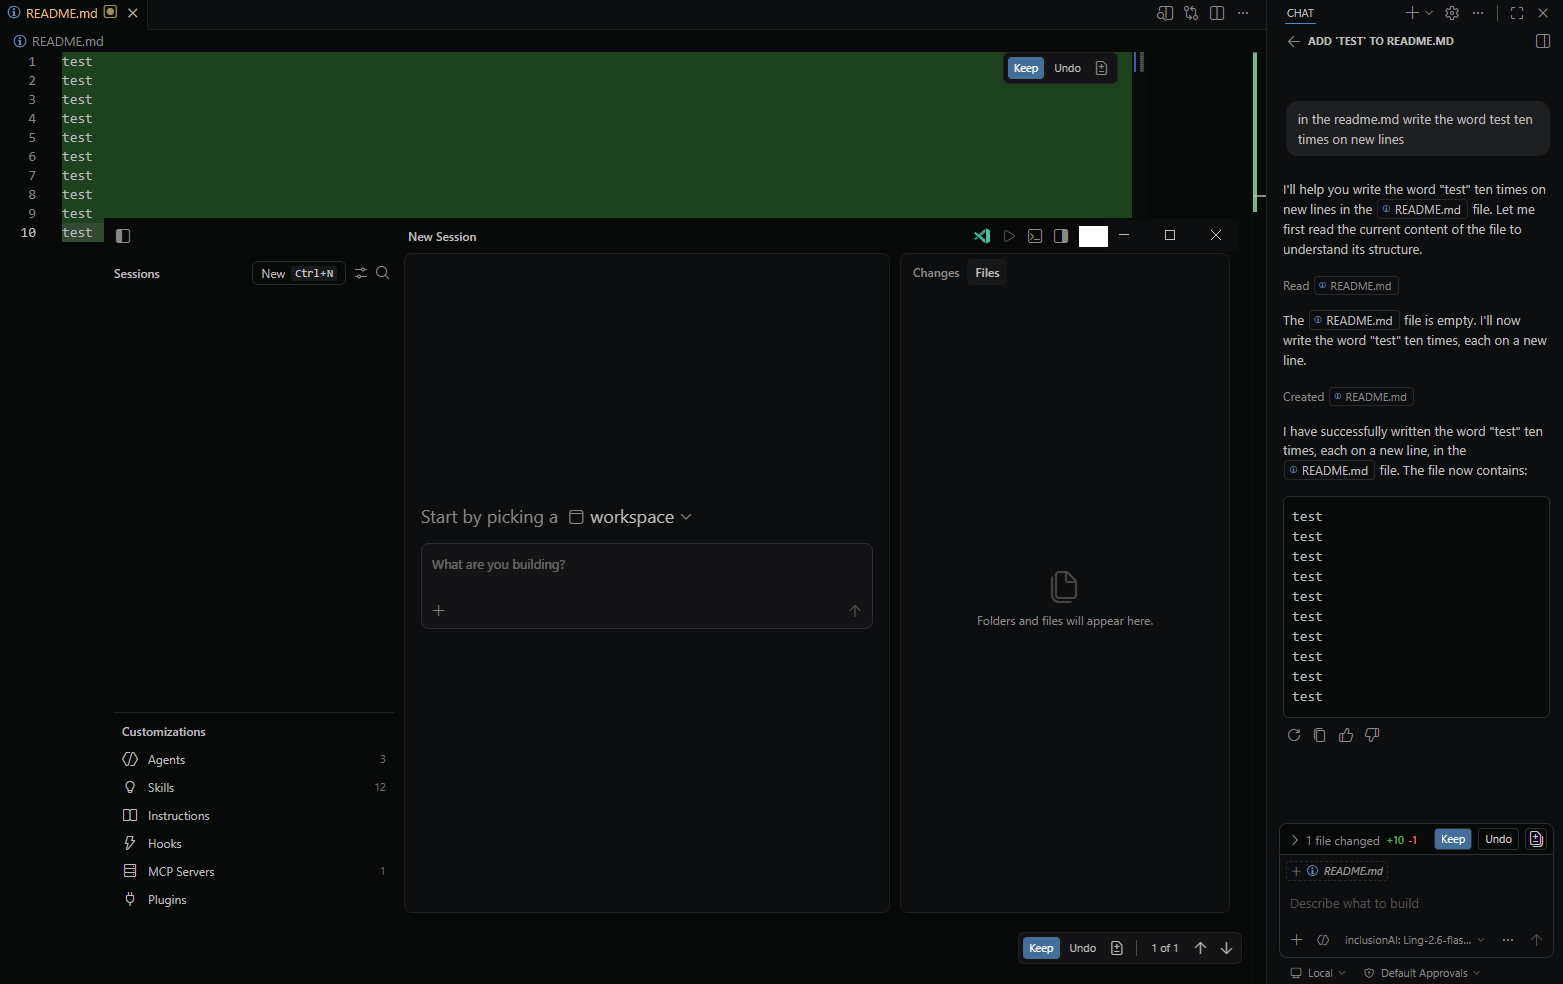Open Instructions customizations
The width and height of the screenshot is (1563, 984).
click(254, 816)
